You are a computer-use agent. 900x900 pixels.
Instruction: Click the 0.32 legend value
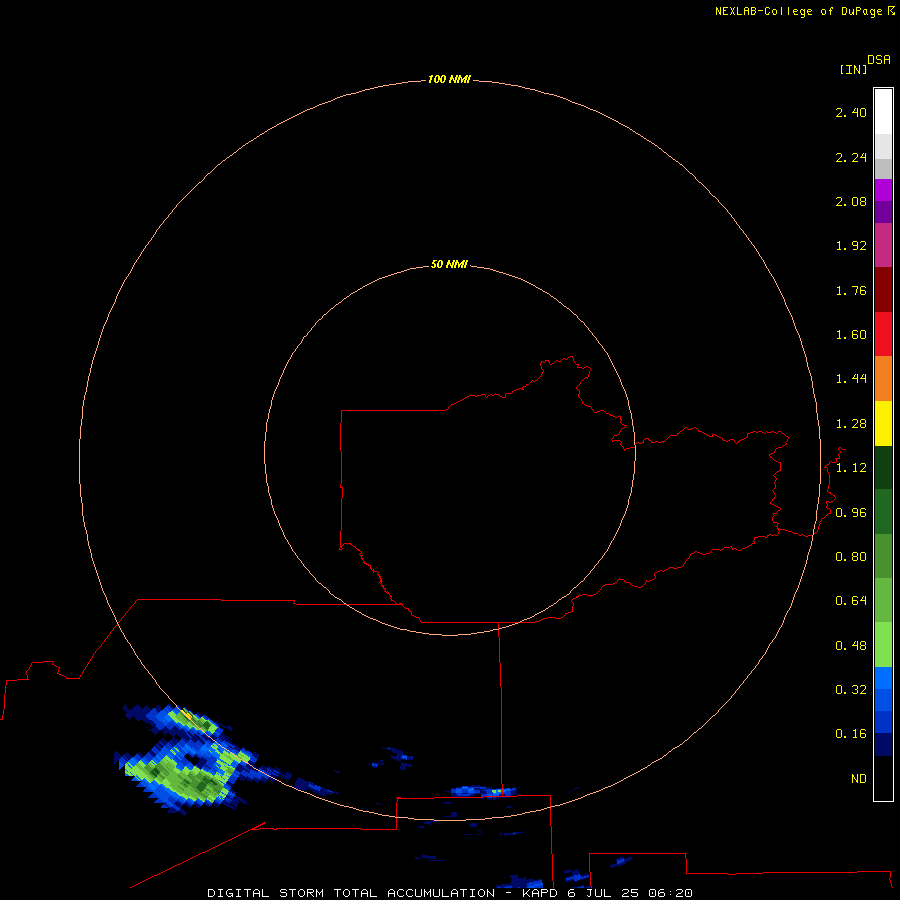click(x=851, y=690)
